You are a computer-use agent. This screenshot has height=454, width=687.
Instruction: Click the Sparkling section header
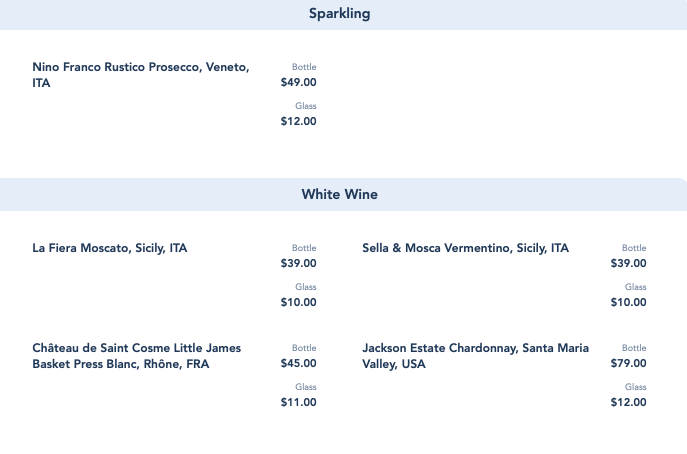tap(339, 14)
